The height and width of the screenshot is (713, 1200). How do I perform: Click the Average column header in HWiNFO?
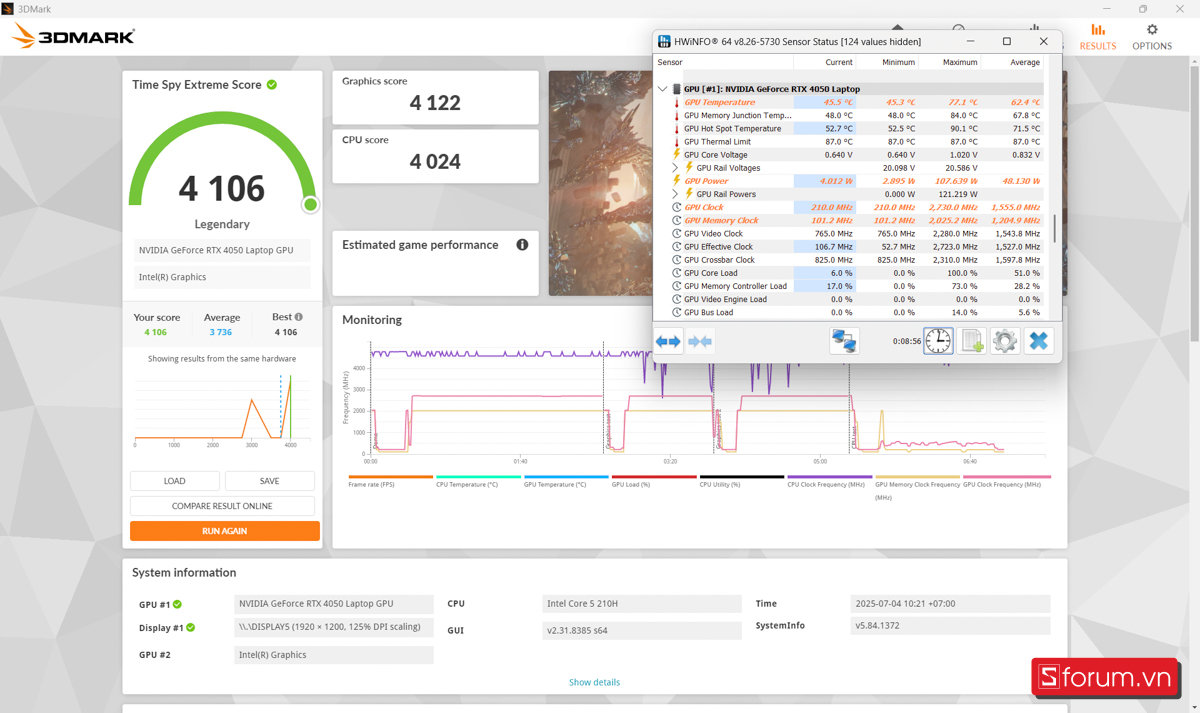pos(1012,62)
